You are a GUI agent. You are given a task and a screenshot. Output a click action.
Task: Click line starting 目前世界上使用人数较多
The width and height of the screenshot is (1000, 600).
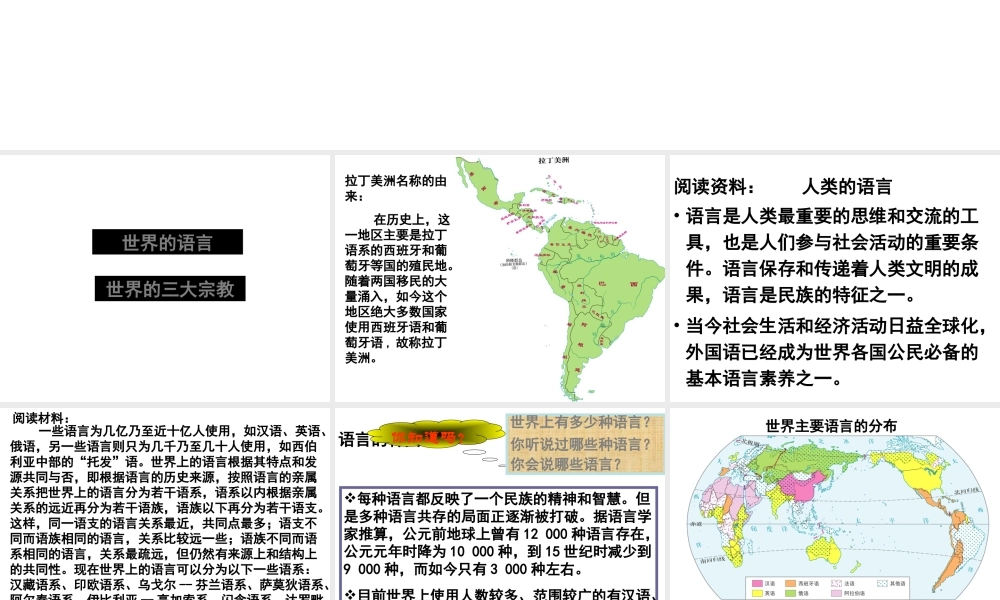point(500,594)
